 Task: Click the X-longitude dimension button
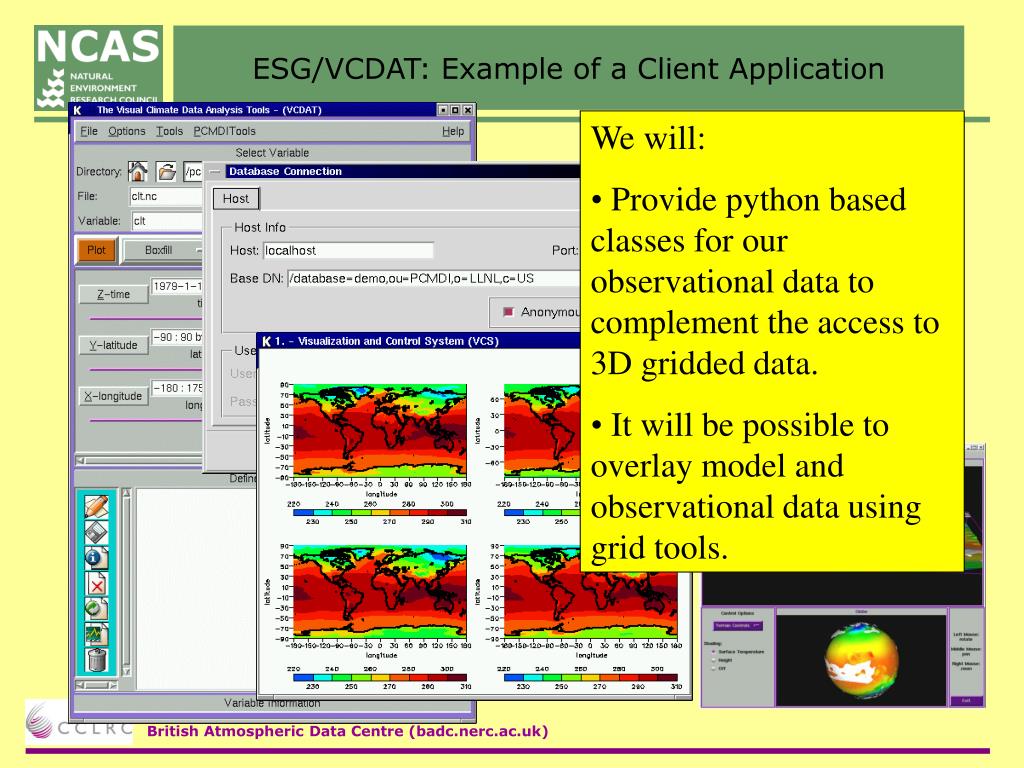114,396
